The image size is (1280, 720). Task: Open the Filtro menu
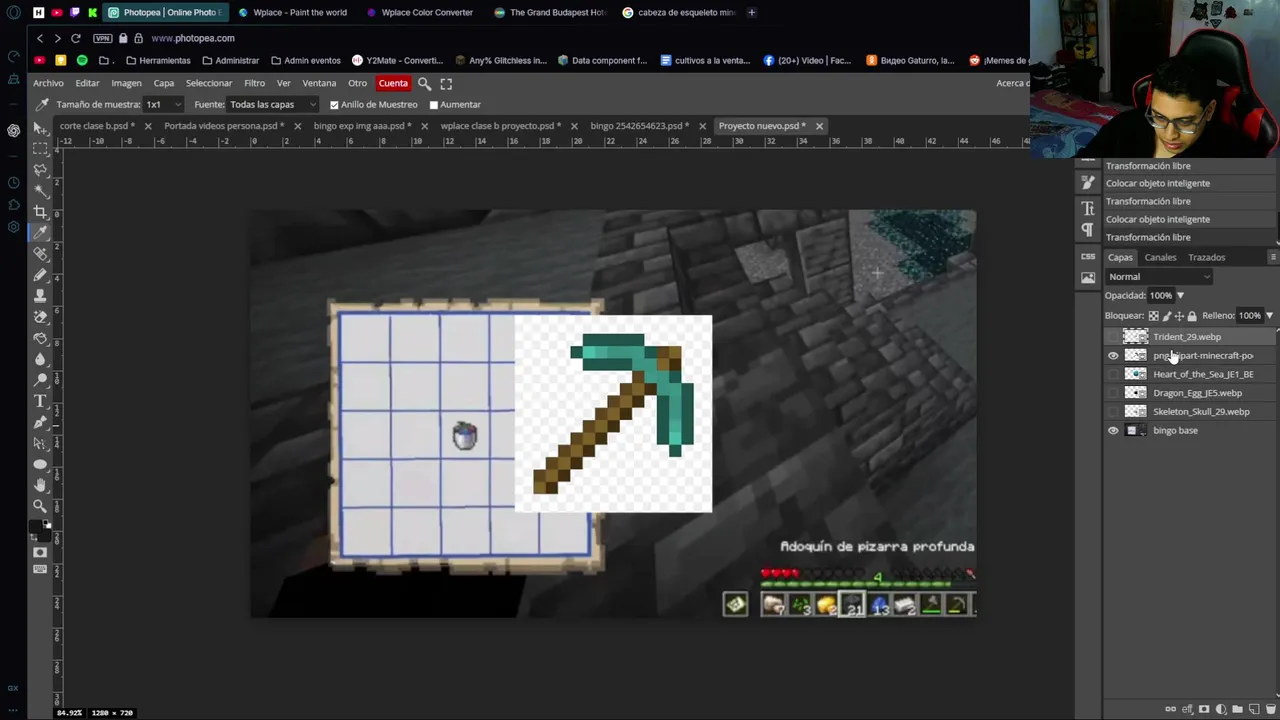pyautogui.click(x=255, y=84)
